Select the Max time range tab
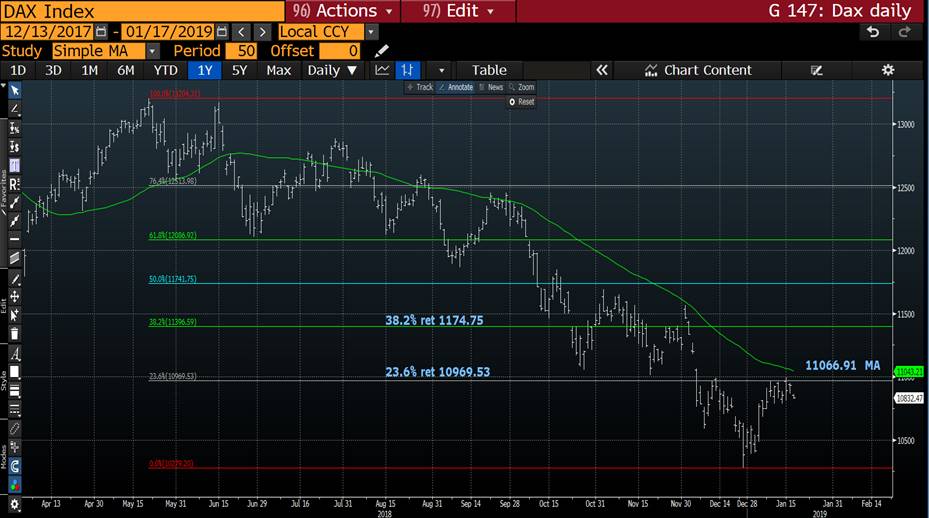Image resolution: width=929 pixels, height=518 pixels. [278, 71]
